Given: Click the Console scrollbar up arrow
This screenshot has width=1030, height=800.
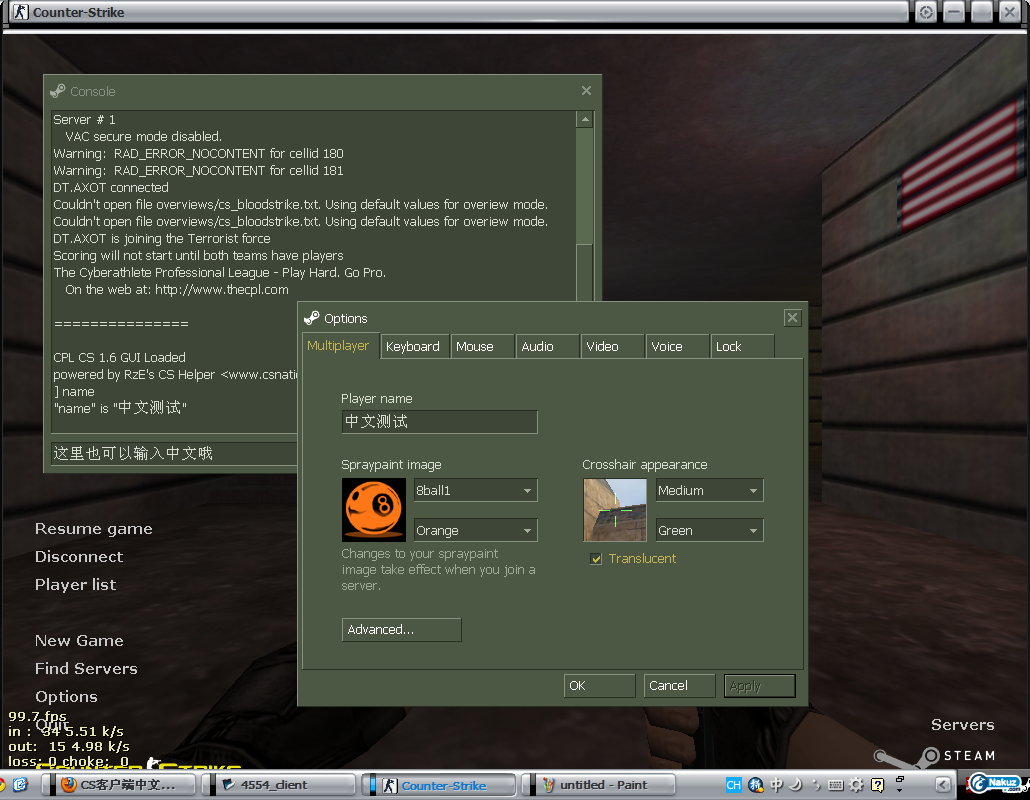Looking at the screenshot, I should coord(585,120).
